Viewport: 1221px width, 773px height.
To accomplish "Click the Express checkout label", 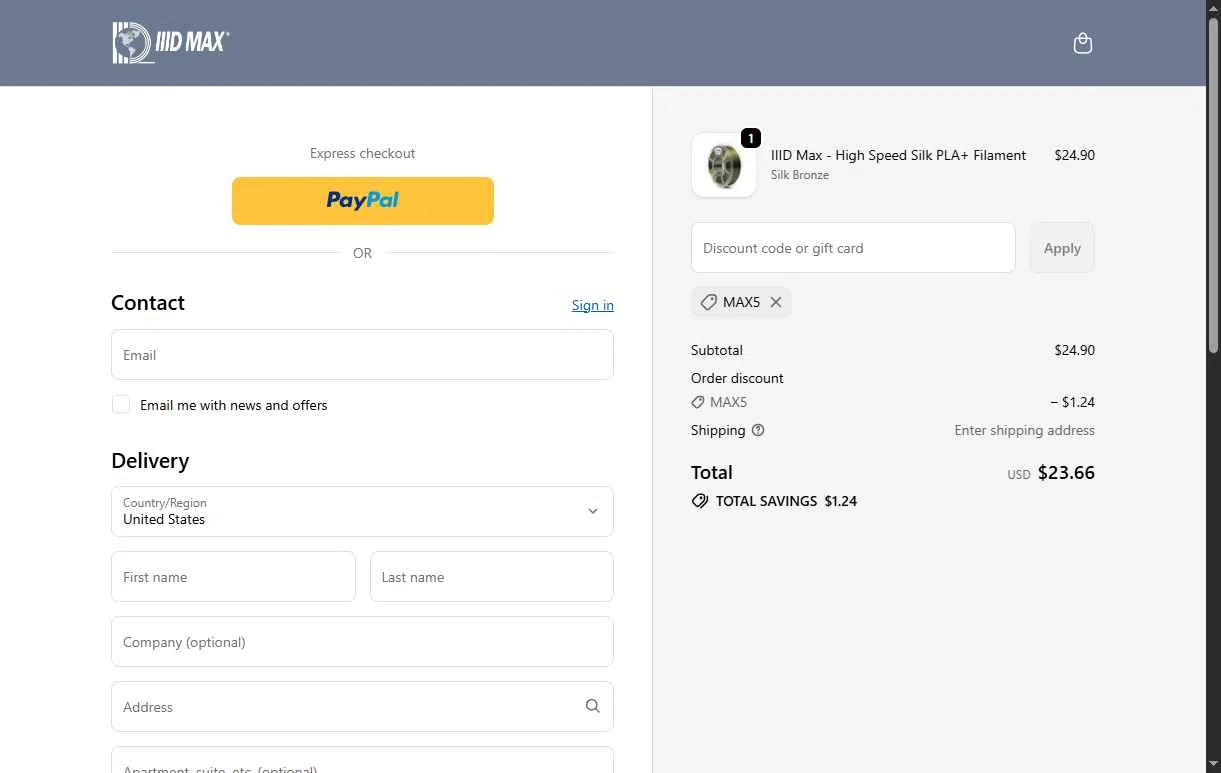I will point(362,153).
